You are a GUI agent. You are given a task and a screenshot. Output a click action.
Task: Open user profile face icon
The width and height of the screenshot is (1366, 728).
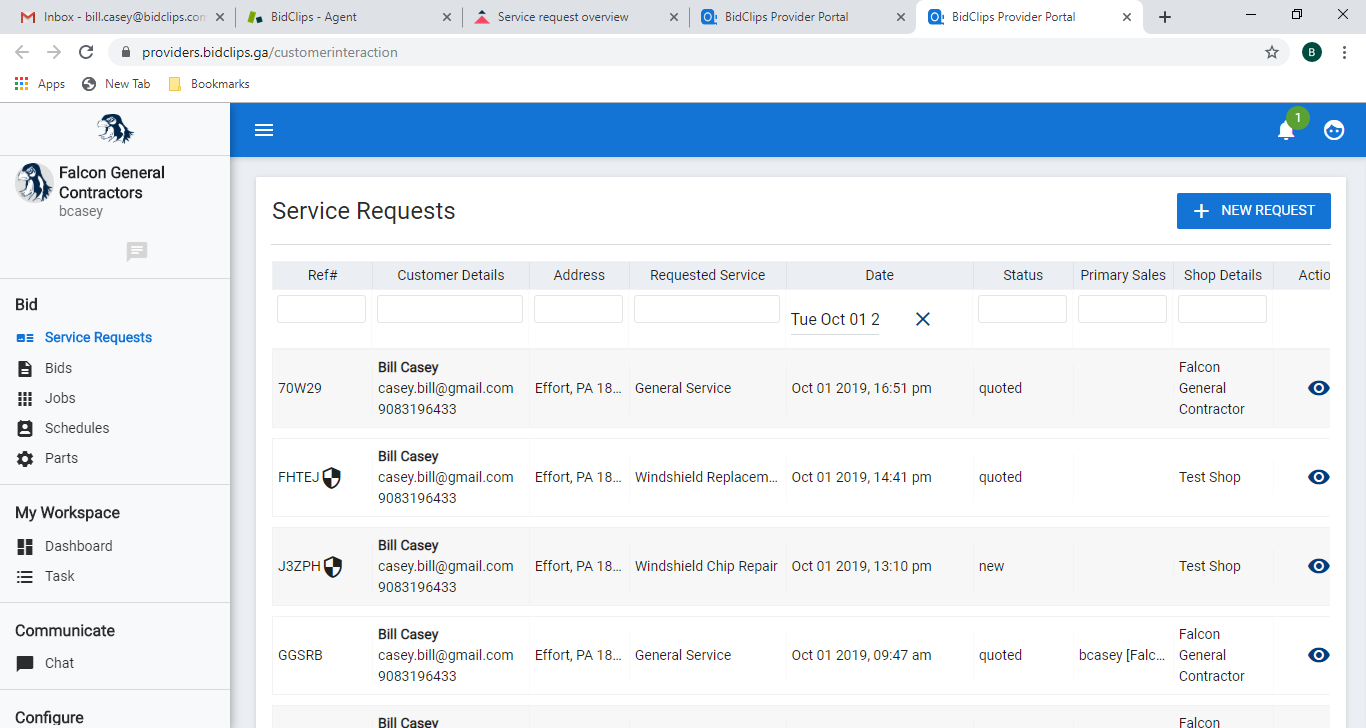coord(1334,130)
